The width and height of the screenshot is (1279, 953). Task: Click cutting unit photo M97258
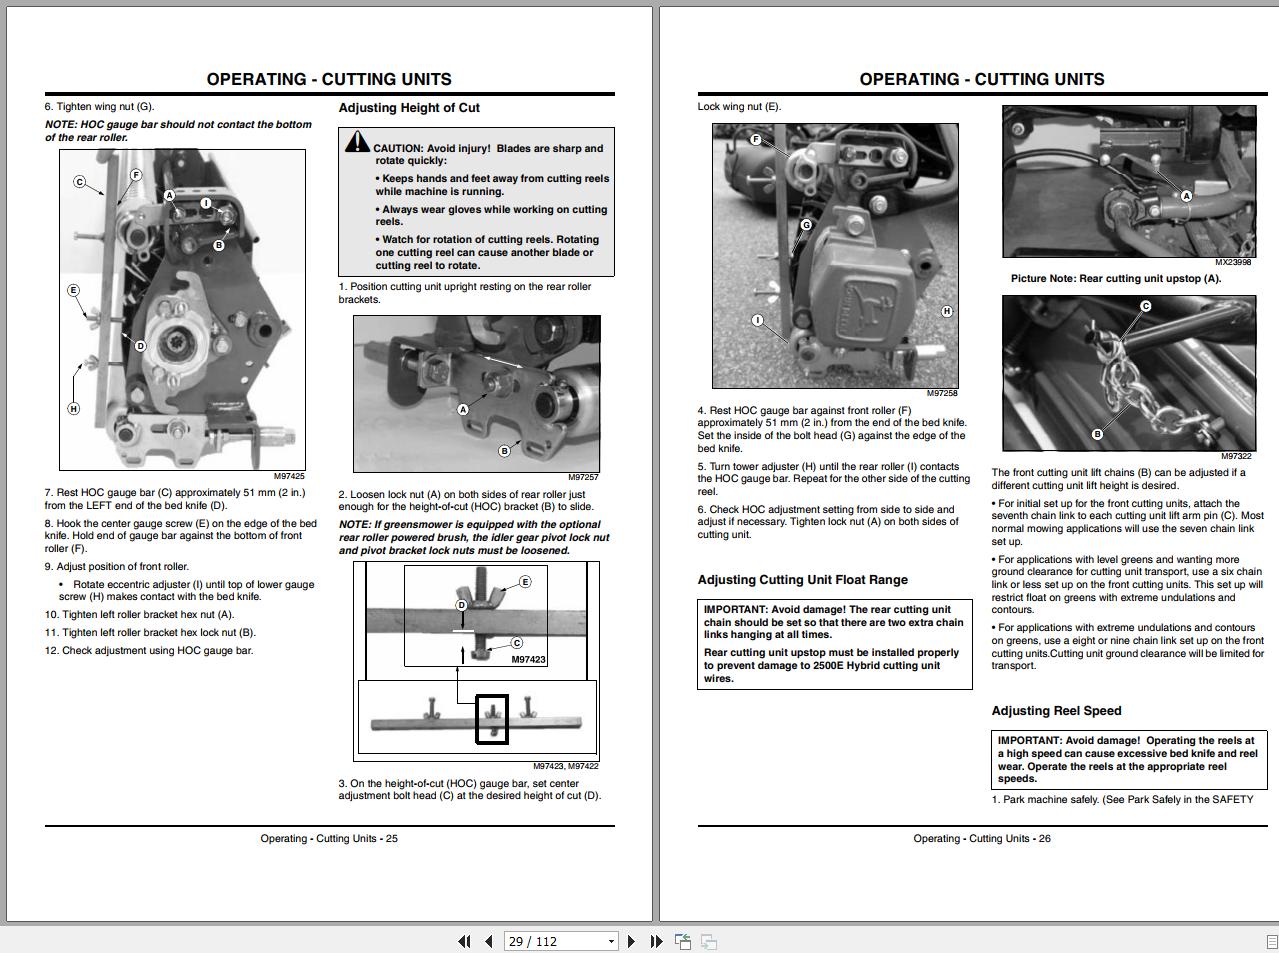coord(835,255)
